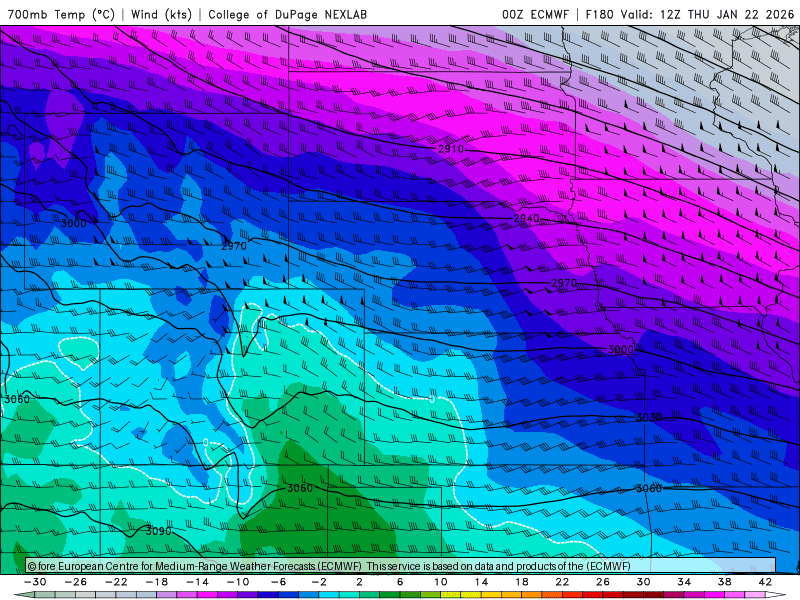Select the 34 temperature scale label
Screen dimensions: 800x600
pyautogui.click(x=684, y=582)
